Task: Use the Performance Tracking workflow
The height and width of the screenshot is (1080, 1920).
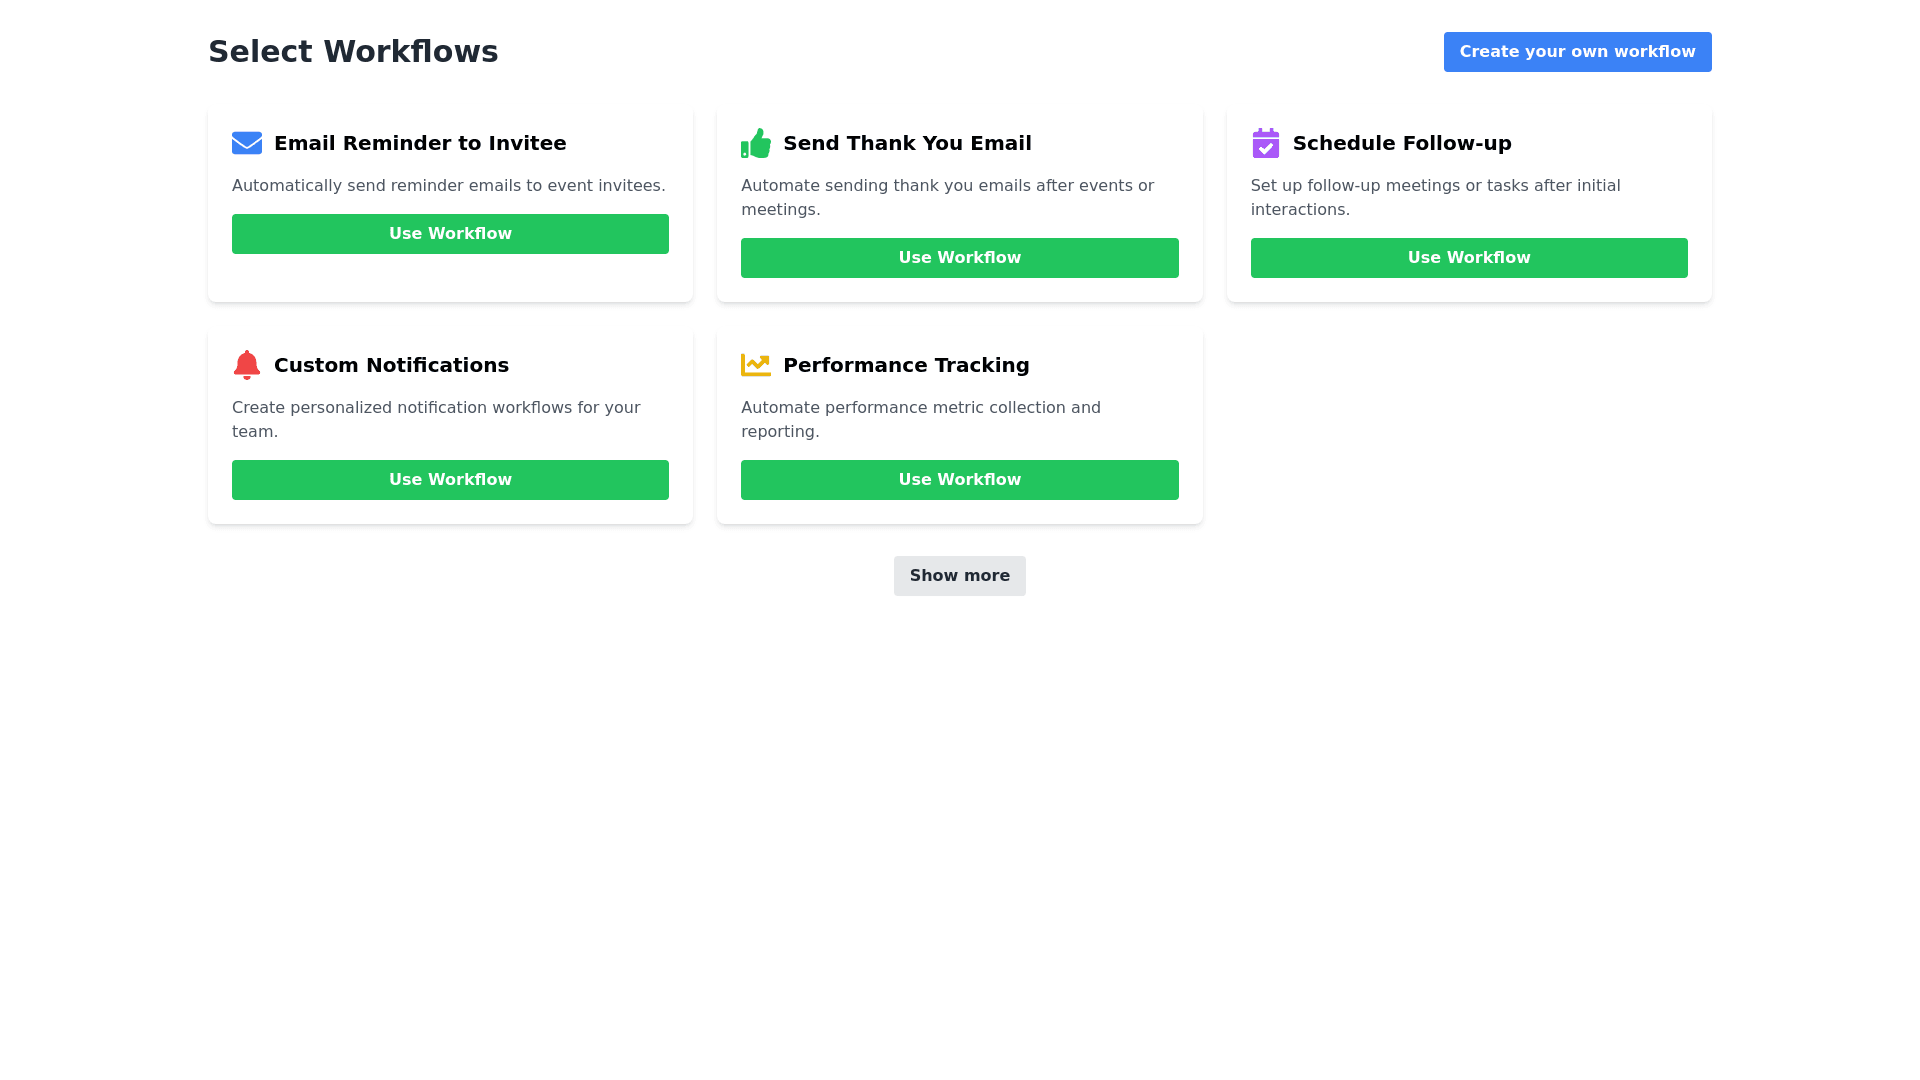Action: pos(959,480)
